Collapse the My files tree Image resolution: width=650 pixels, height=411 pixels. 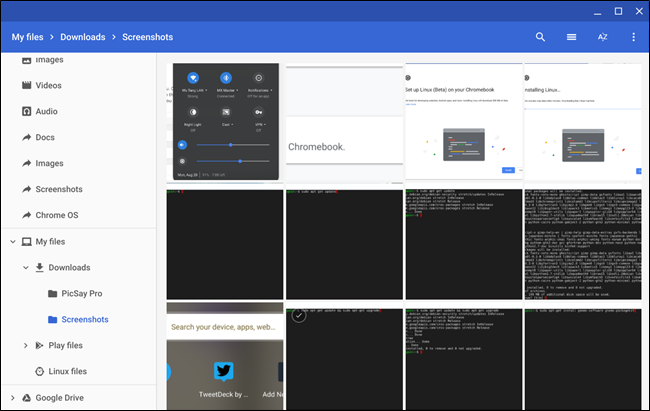pos(11,242)
